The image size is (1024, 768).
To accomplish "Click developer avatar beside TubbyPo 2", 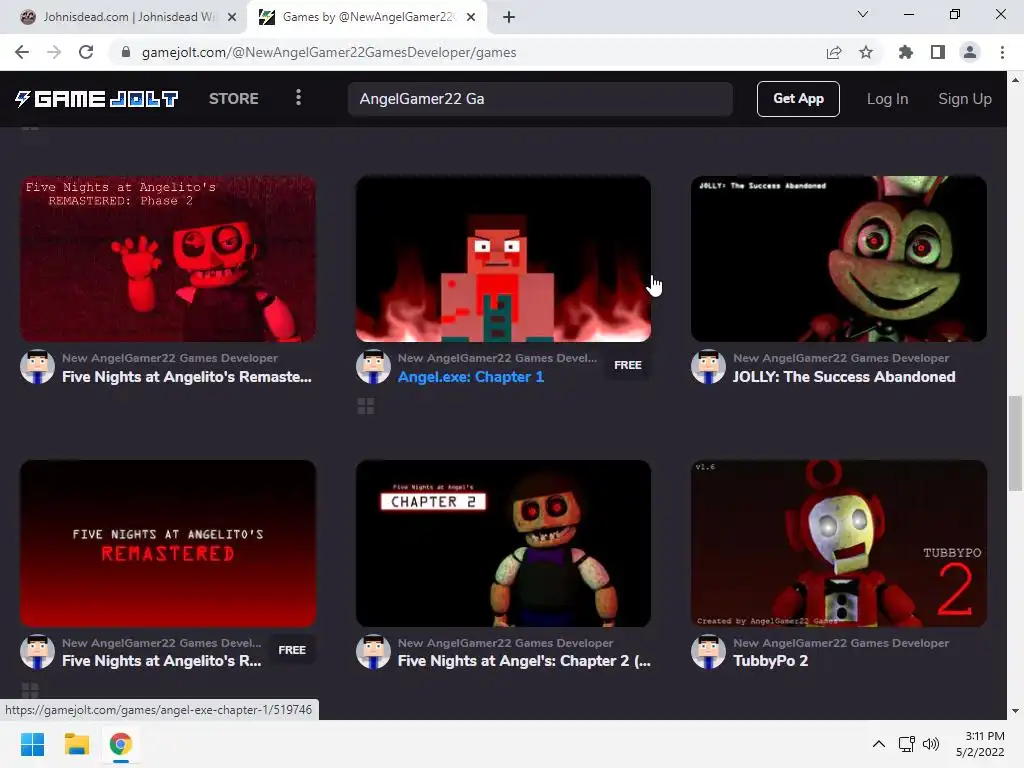I will point(709,652).
